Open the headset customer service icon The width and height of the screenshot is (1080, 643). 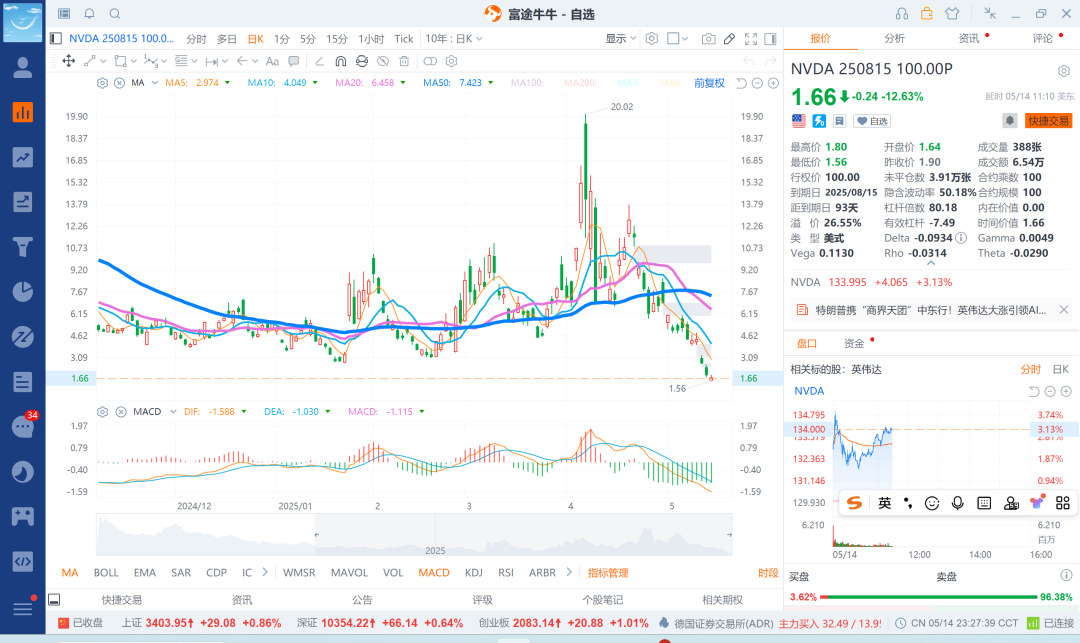click(x=902, y=14)
